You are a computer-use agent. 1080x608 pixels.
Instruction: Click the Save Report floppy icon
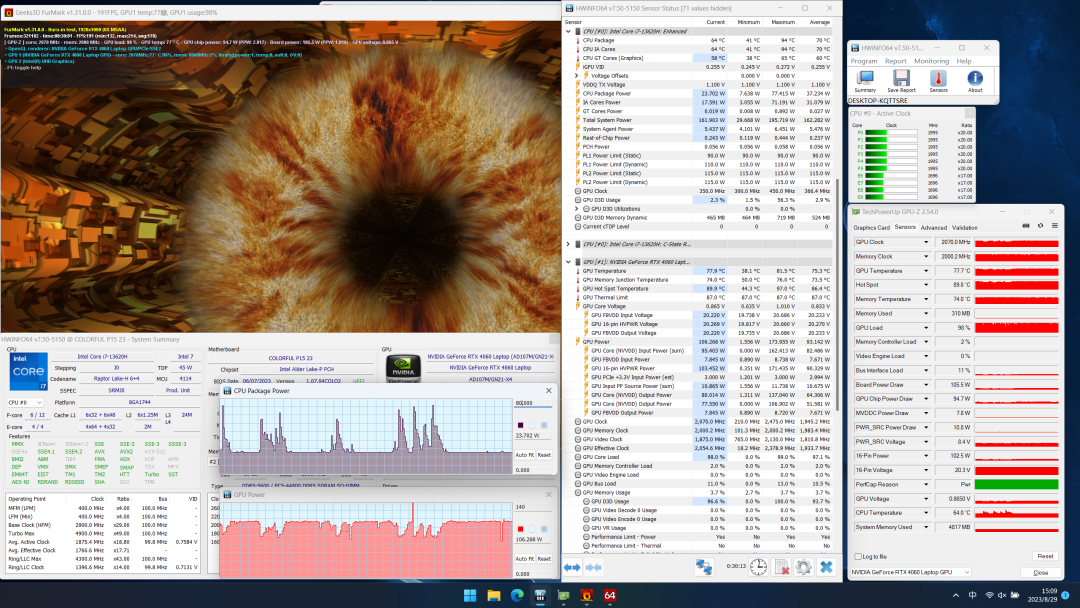click(901, 79)
